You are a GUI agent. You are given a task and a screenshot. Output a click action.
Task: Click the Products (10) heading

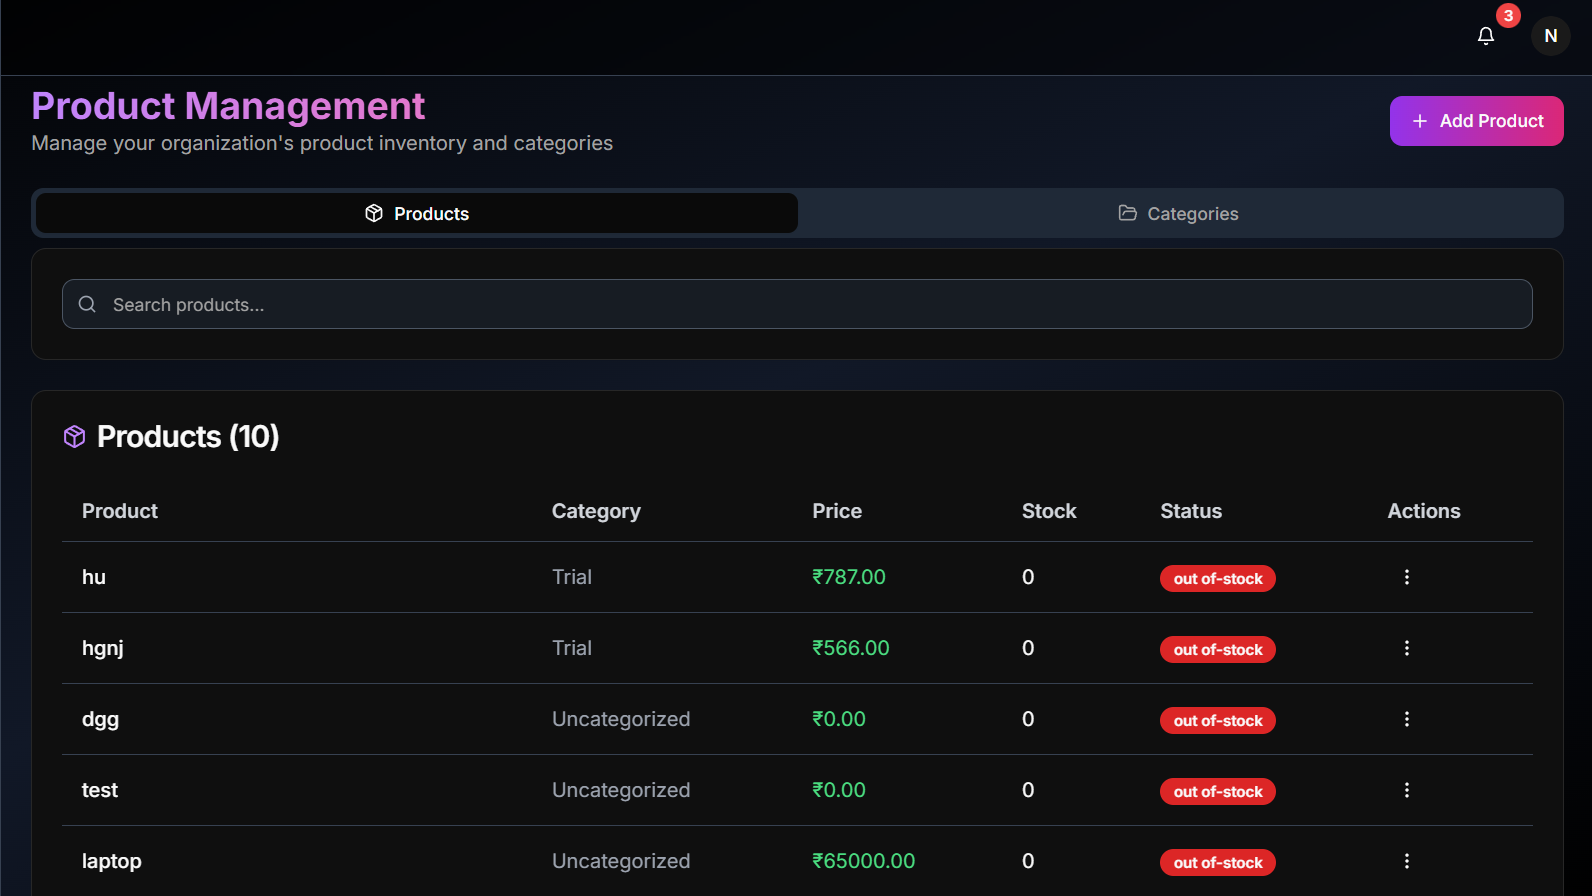tap(188, 436)
